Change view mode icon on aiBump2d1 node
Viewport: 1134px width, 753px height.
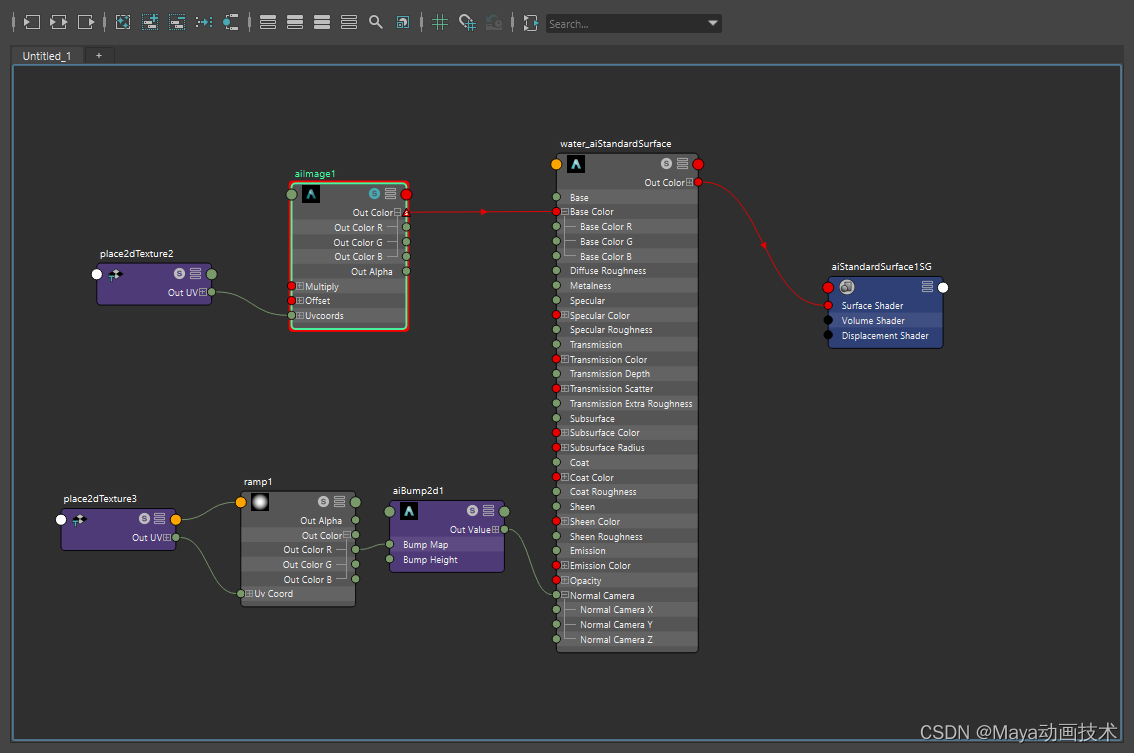coord(488,511)
